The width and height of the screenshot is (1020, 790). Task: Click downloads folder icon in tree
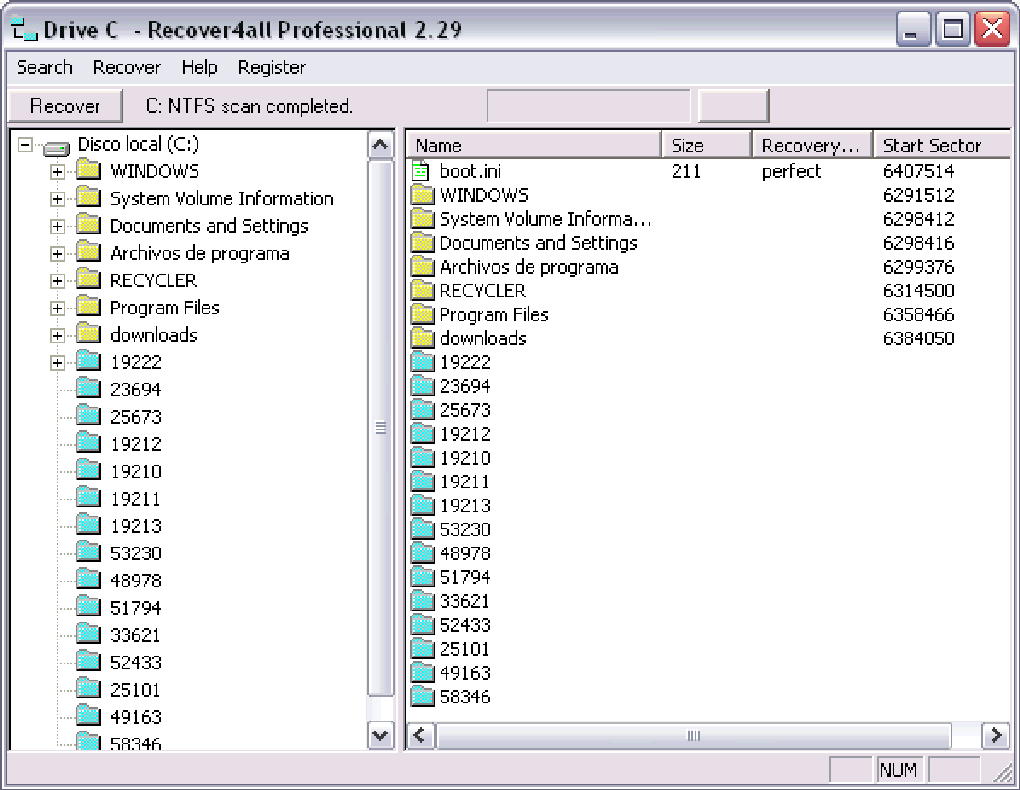pyautogui.click(x=88, y=334)
